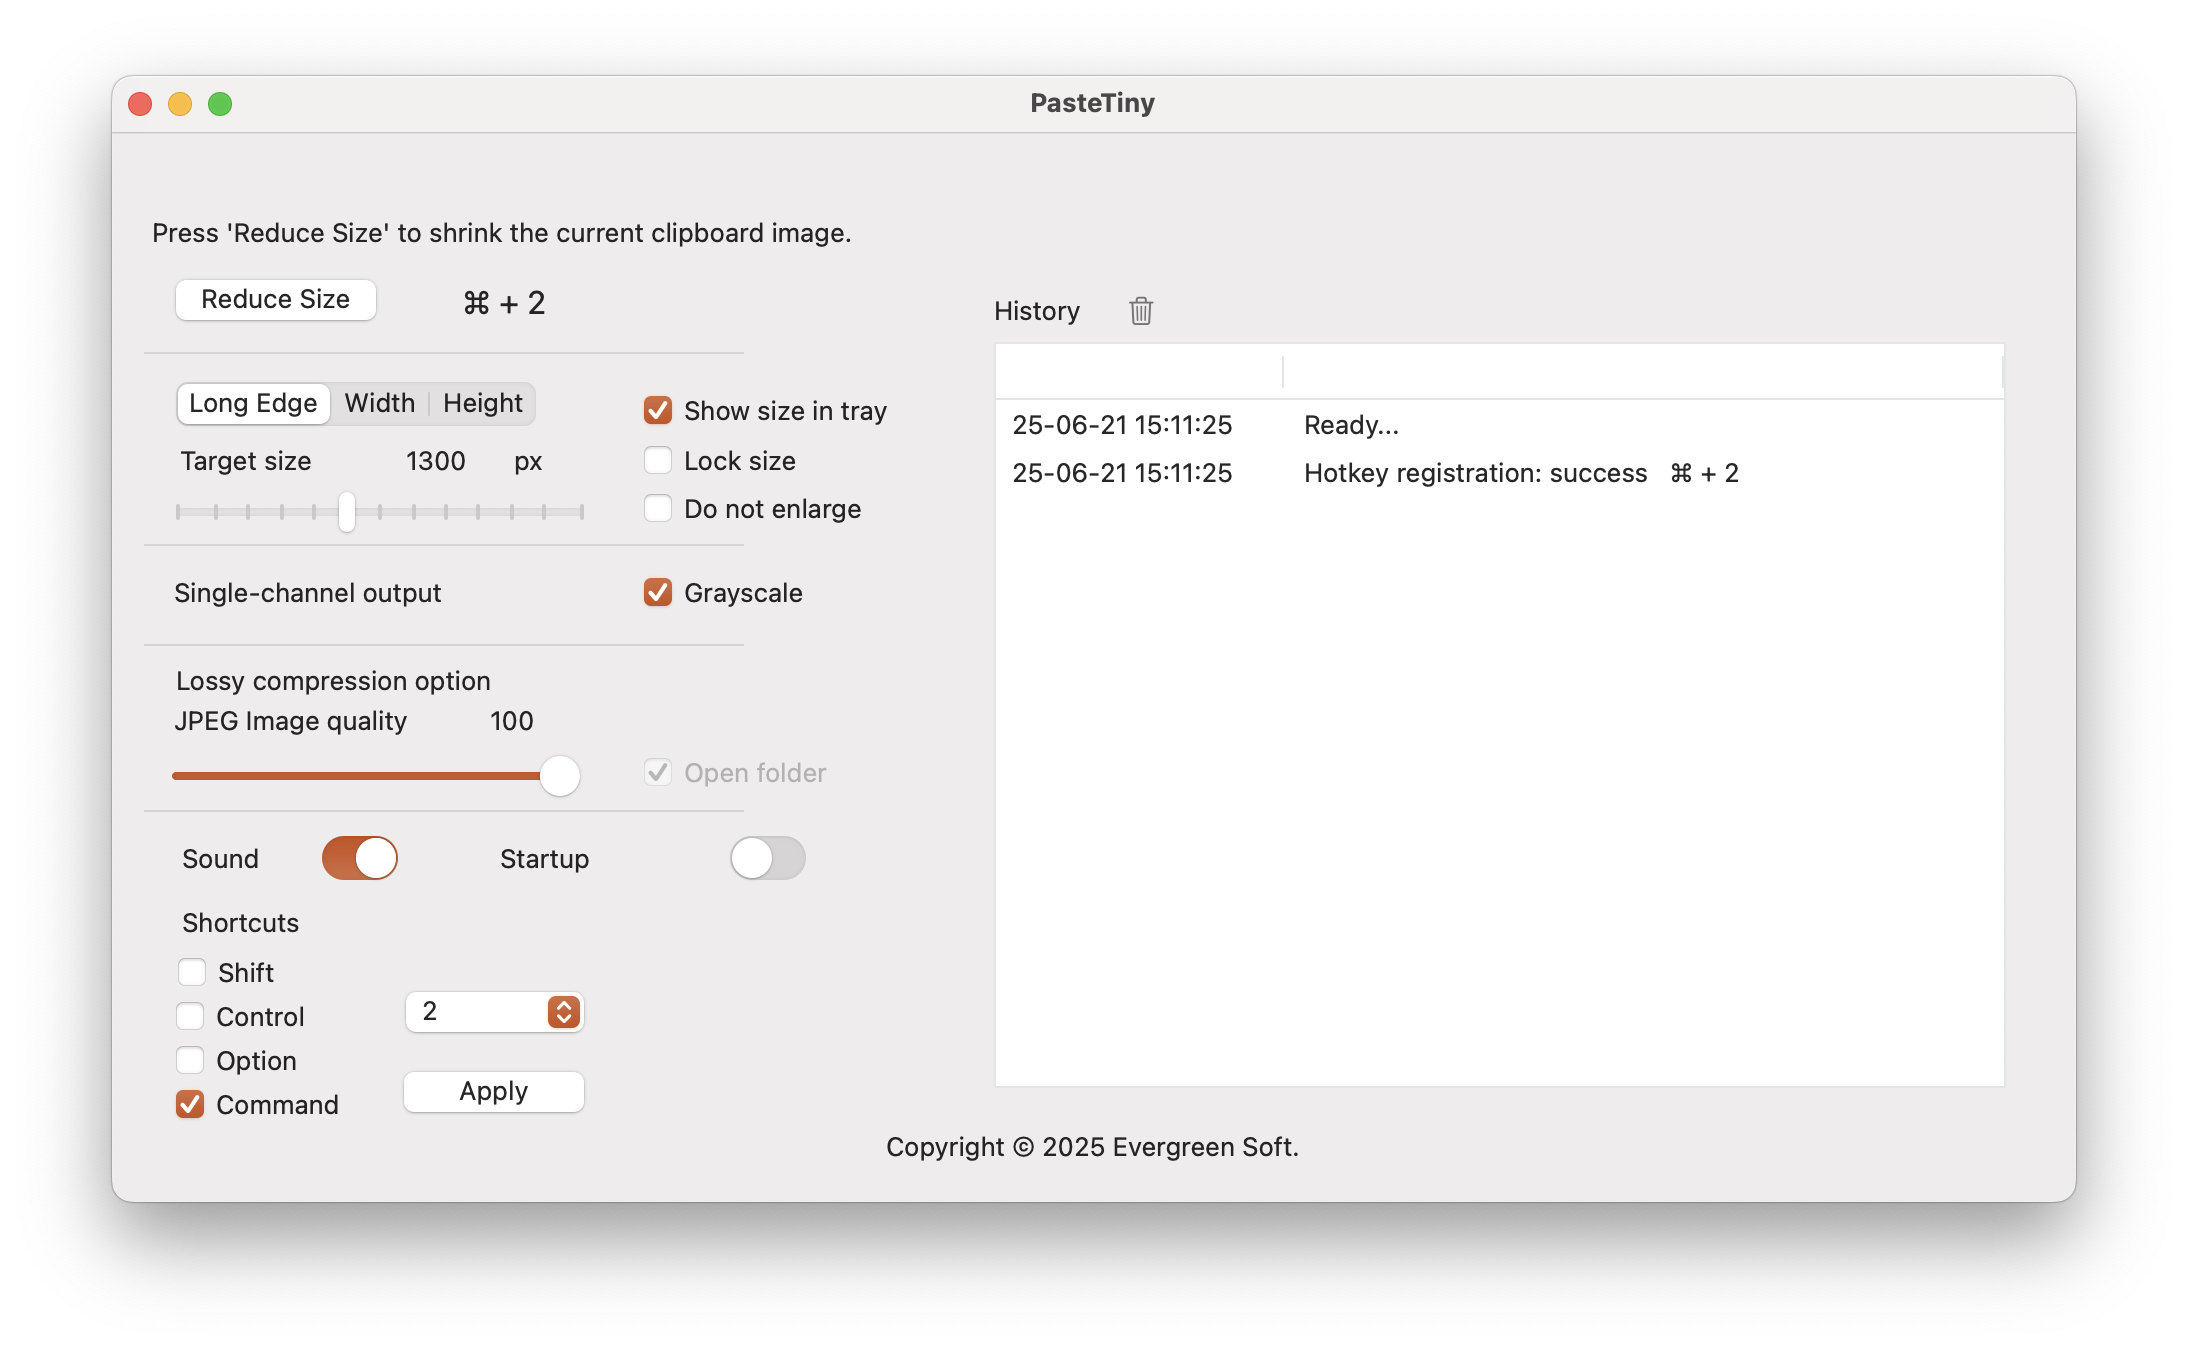The width and height of the screenshot is (2188, 1350).
Task: Click the Target size slider knob
Action: click(x=346, y=512)
